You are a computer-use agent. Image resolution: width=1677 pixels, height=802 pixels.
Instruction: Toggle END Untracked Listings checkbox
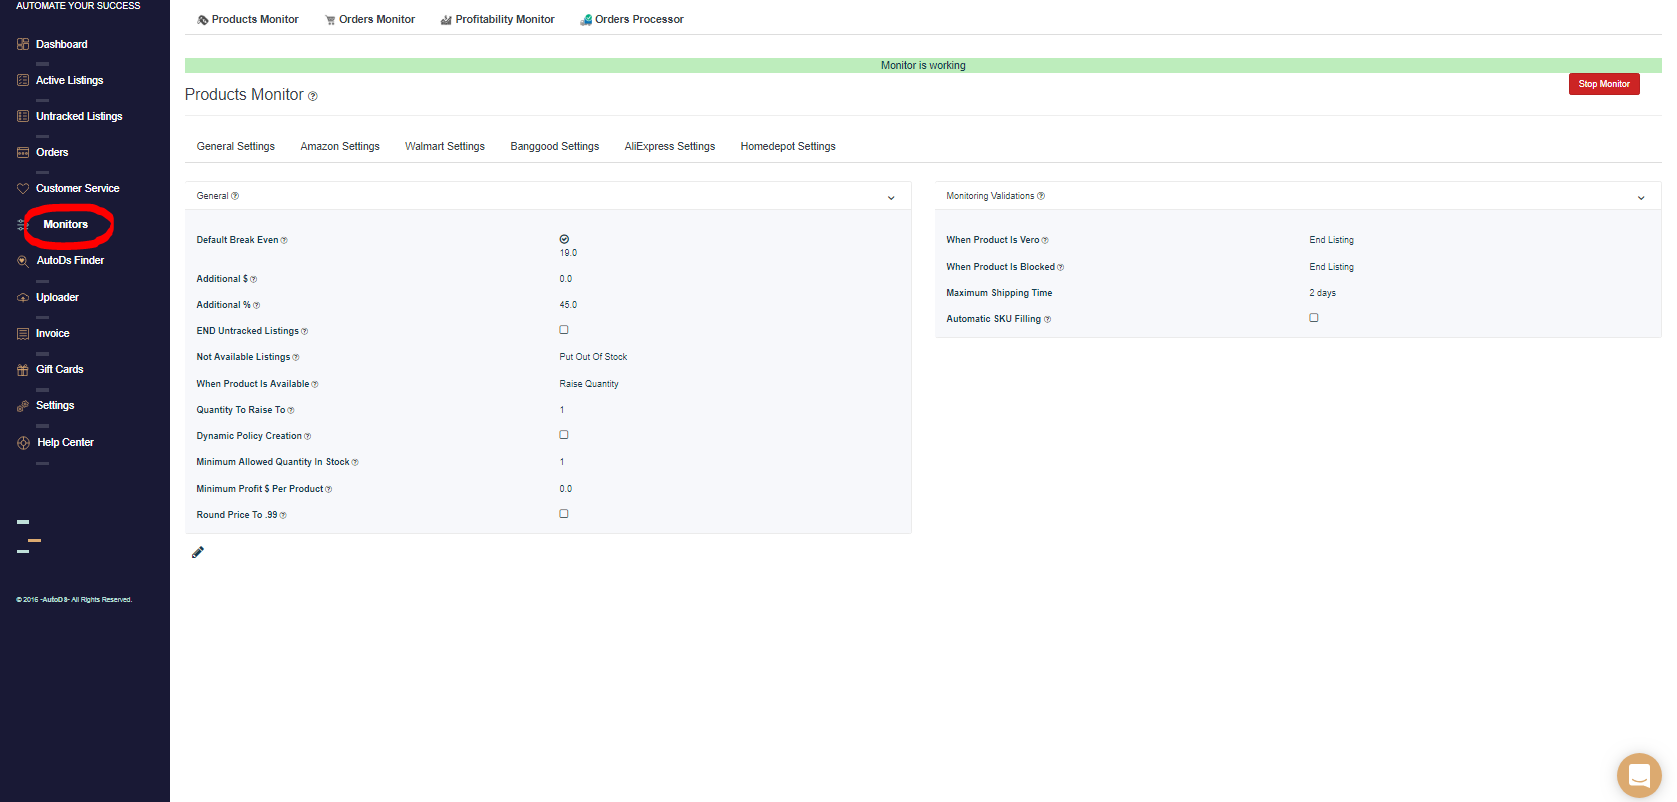[564, 330]
